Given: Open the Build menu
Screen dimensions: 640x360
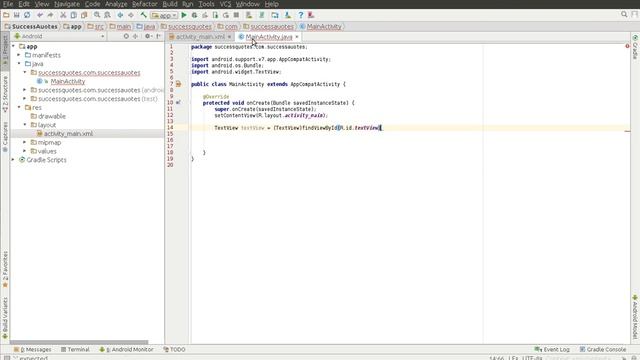Looking at the screenshot, I should (170, 4).
